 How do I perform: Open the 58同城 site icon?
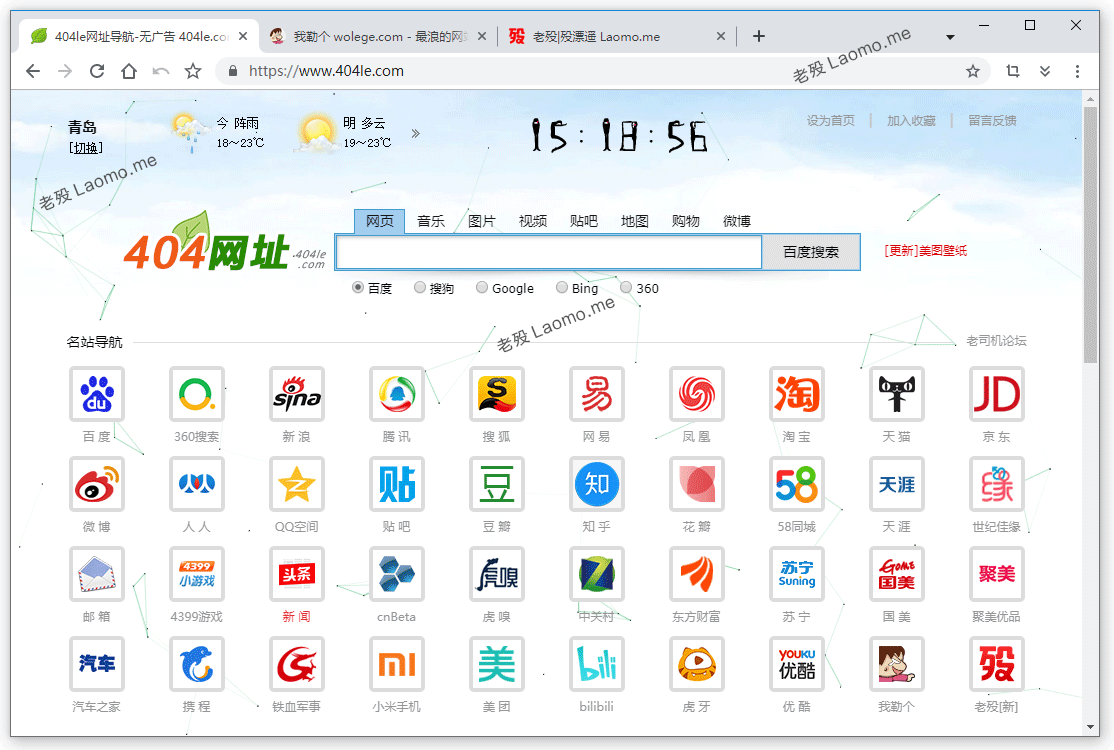coord(796,484)
